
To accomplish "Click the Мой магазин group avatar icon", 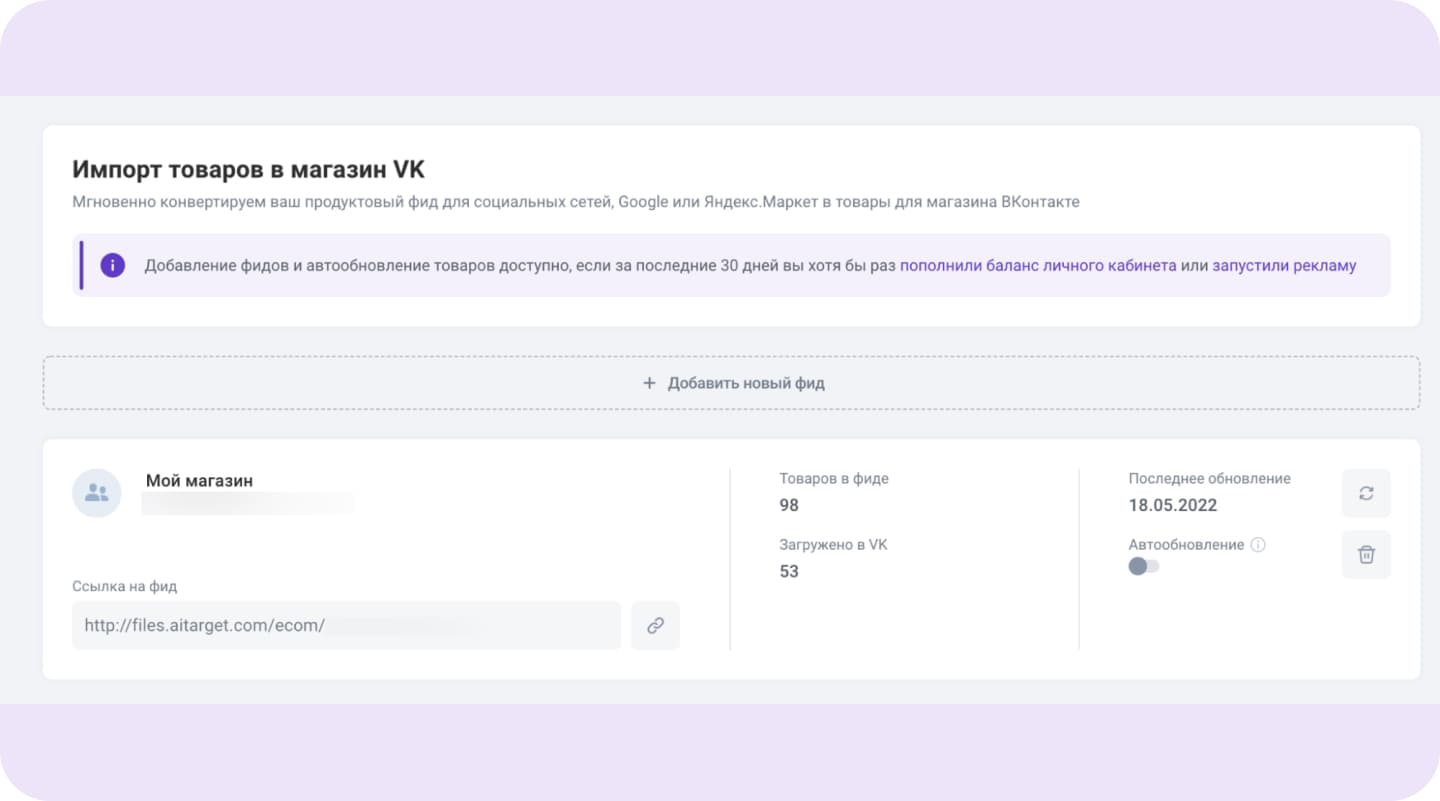I will tap(97, 493).
